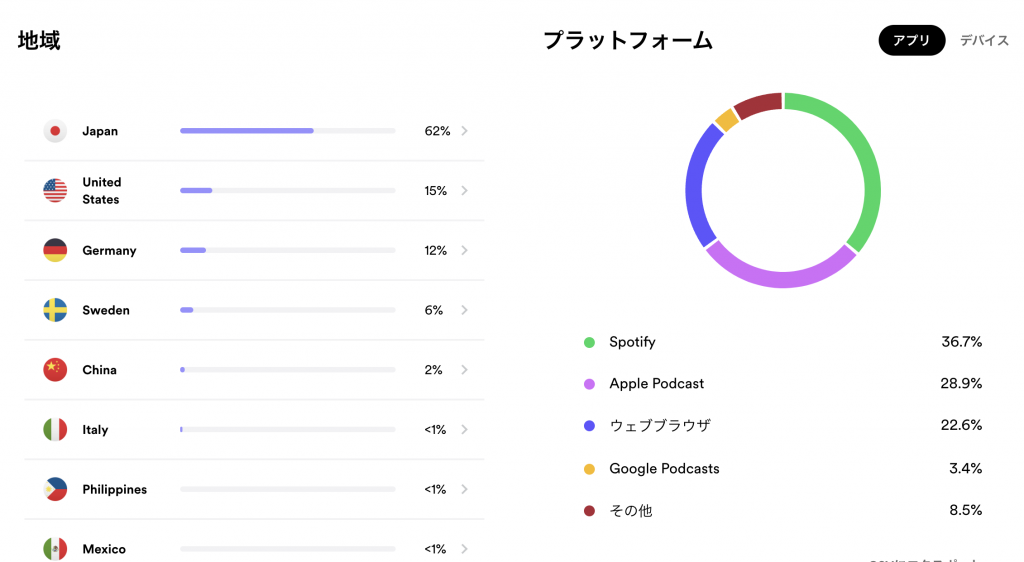Click the green Spotify legend dot
The height and width of the screenshot is (562, 1024).
[x=589, y=342]
